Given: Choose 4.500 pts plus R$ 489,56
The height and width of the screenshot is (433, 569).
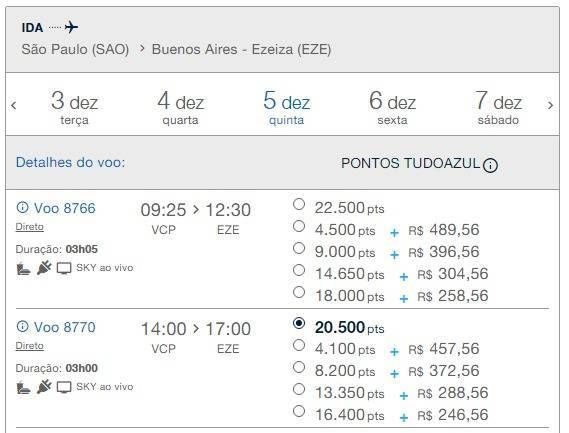Looking at the screenshot, I should [299, 226].
